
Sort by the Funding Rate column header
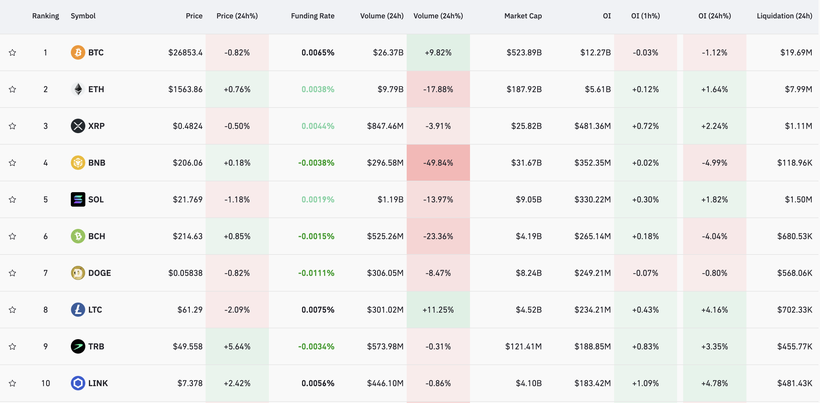312,16
